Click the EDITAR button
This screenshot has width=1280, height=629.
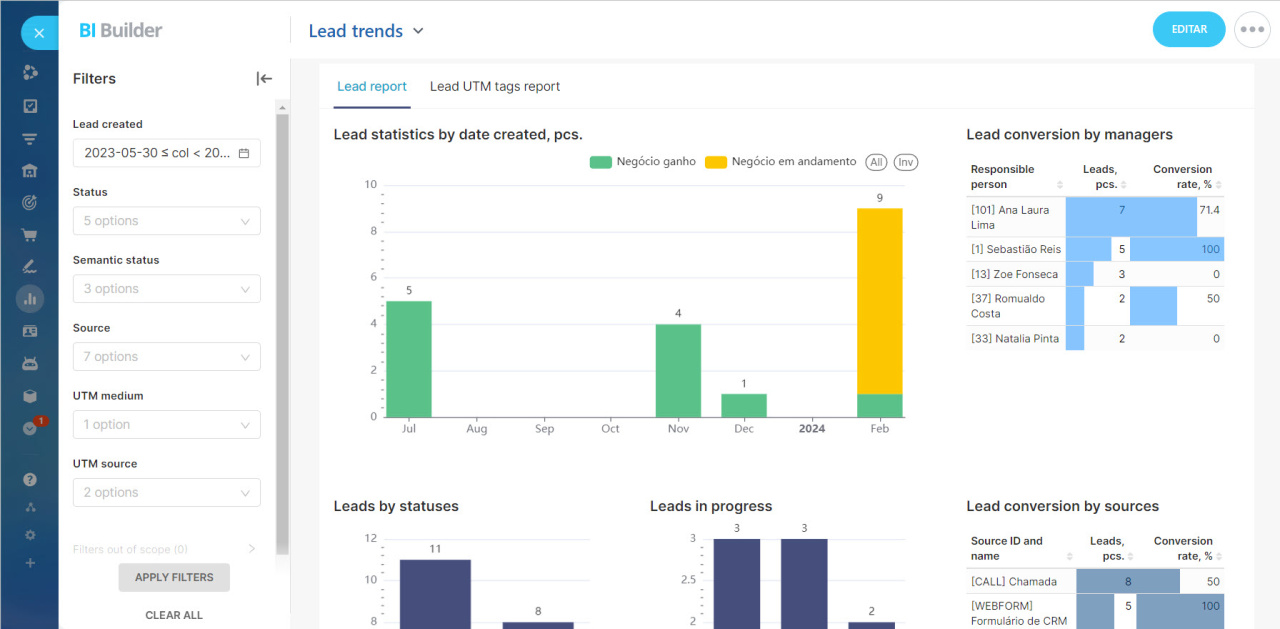pyautogui.click(x=1188, y=30)
